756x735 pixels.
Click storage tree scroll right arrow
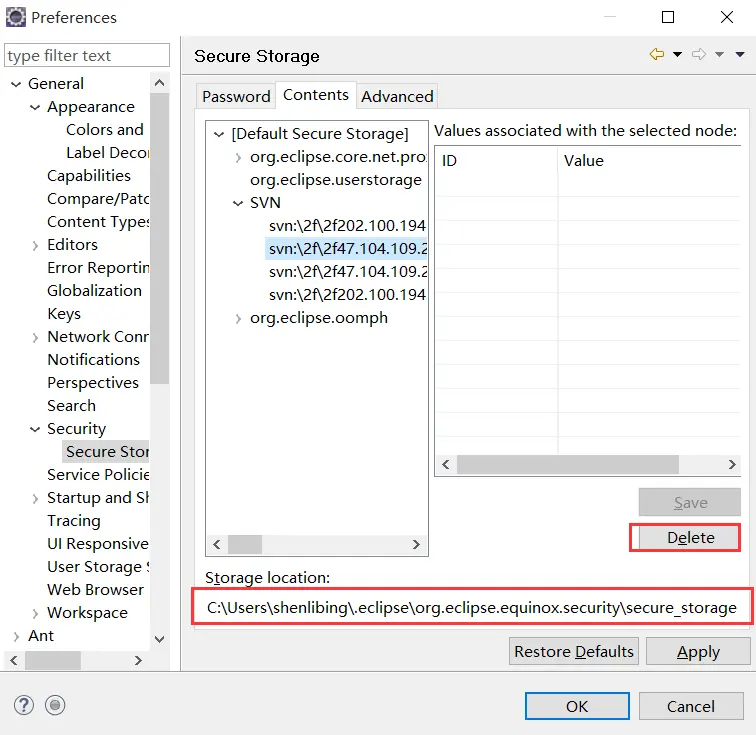pos(417,544)
